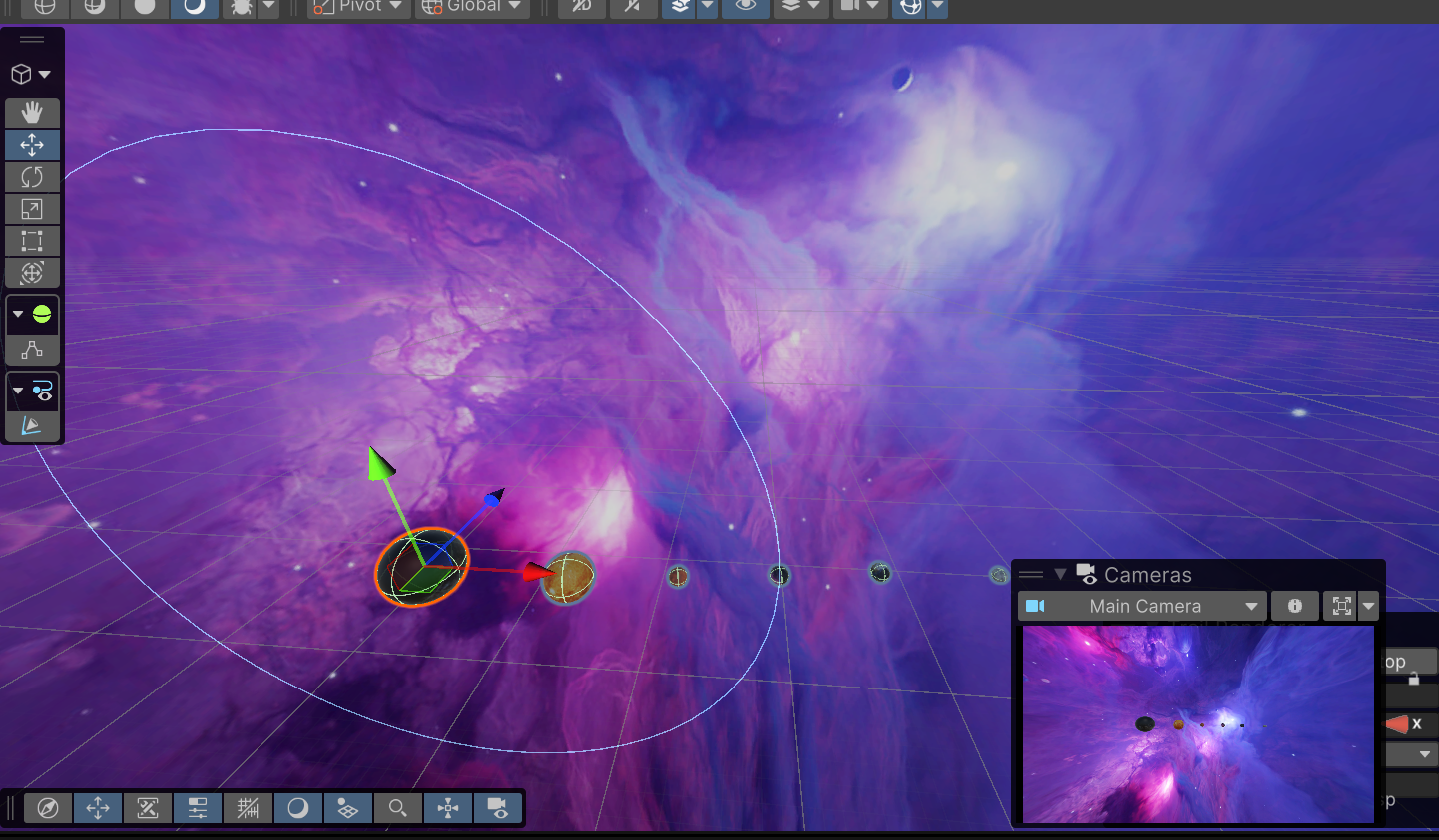Open the options arrow beside the frame view icon

1369,606
